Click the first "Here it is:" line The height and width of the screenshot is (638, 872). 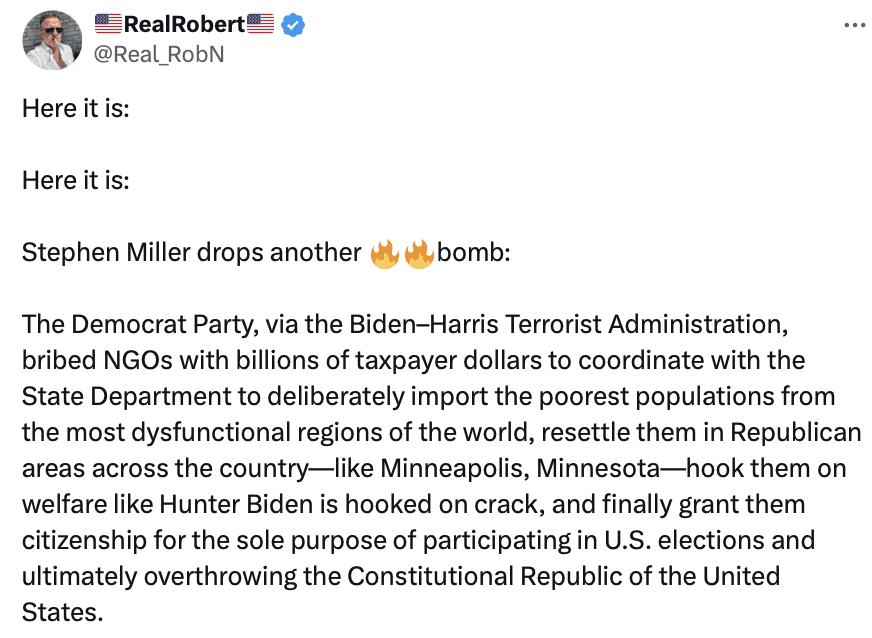coord(76,108)
